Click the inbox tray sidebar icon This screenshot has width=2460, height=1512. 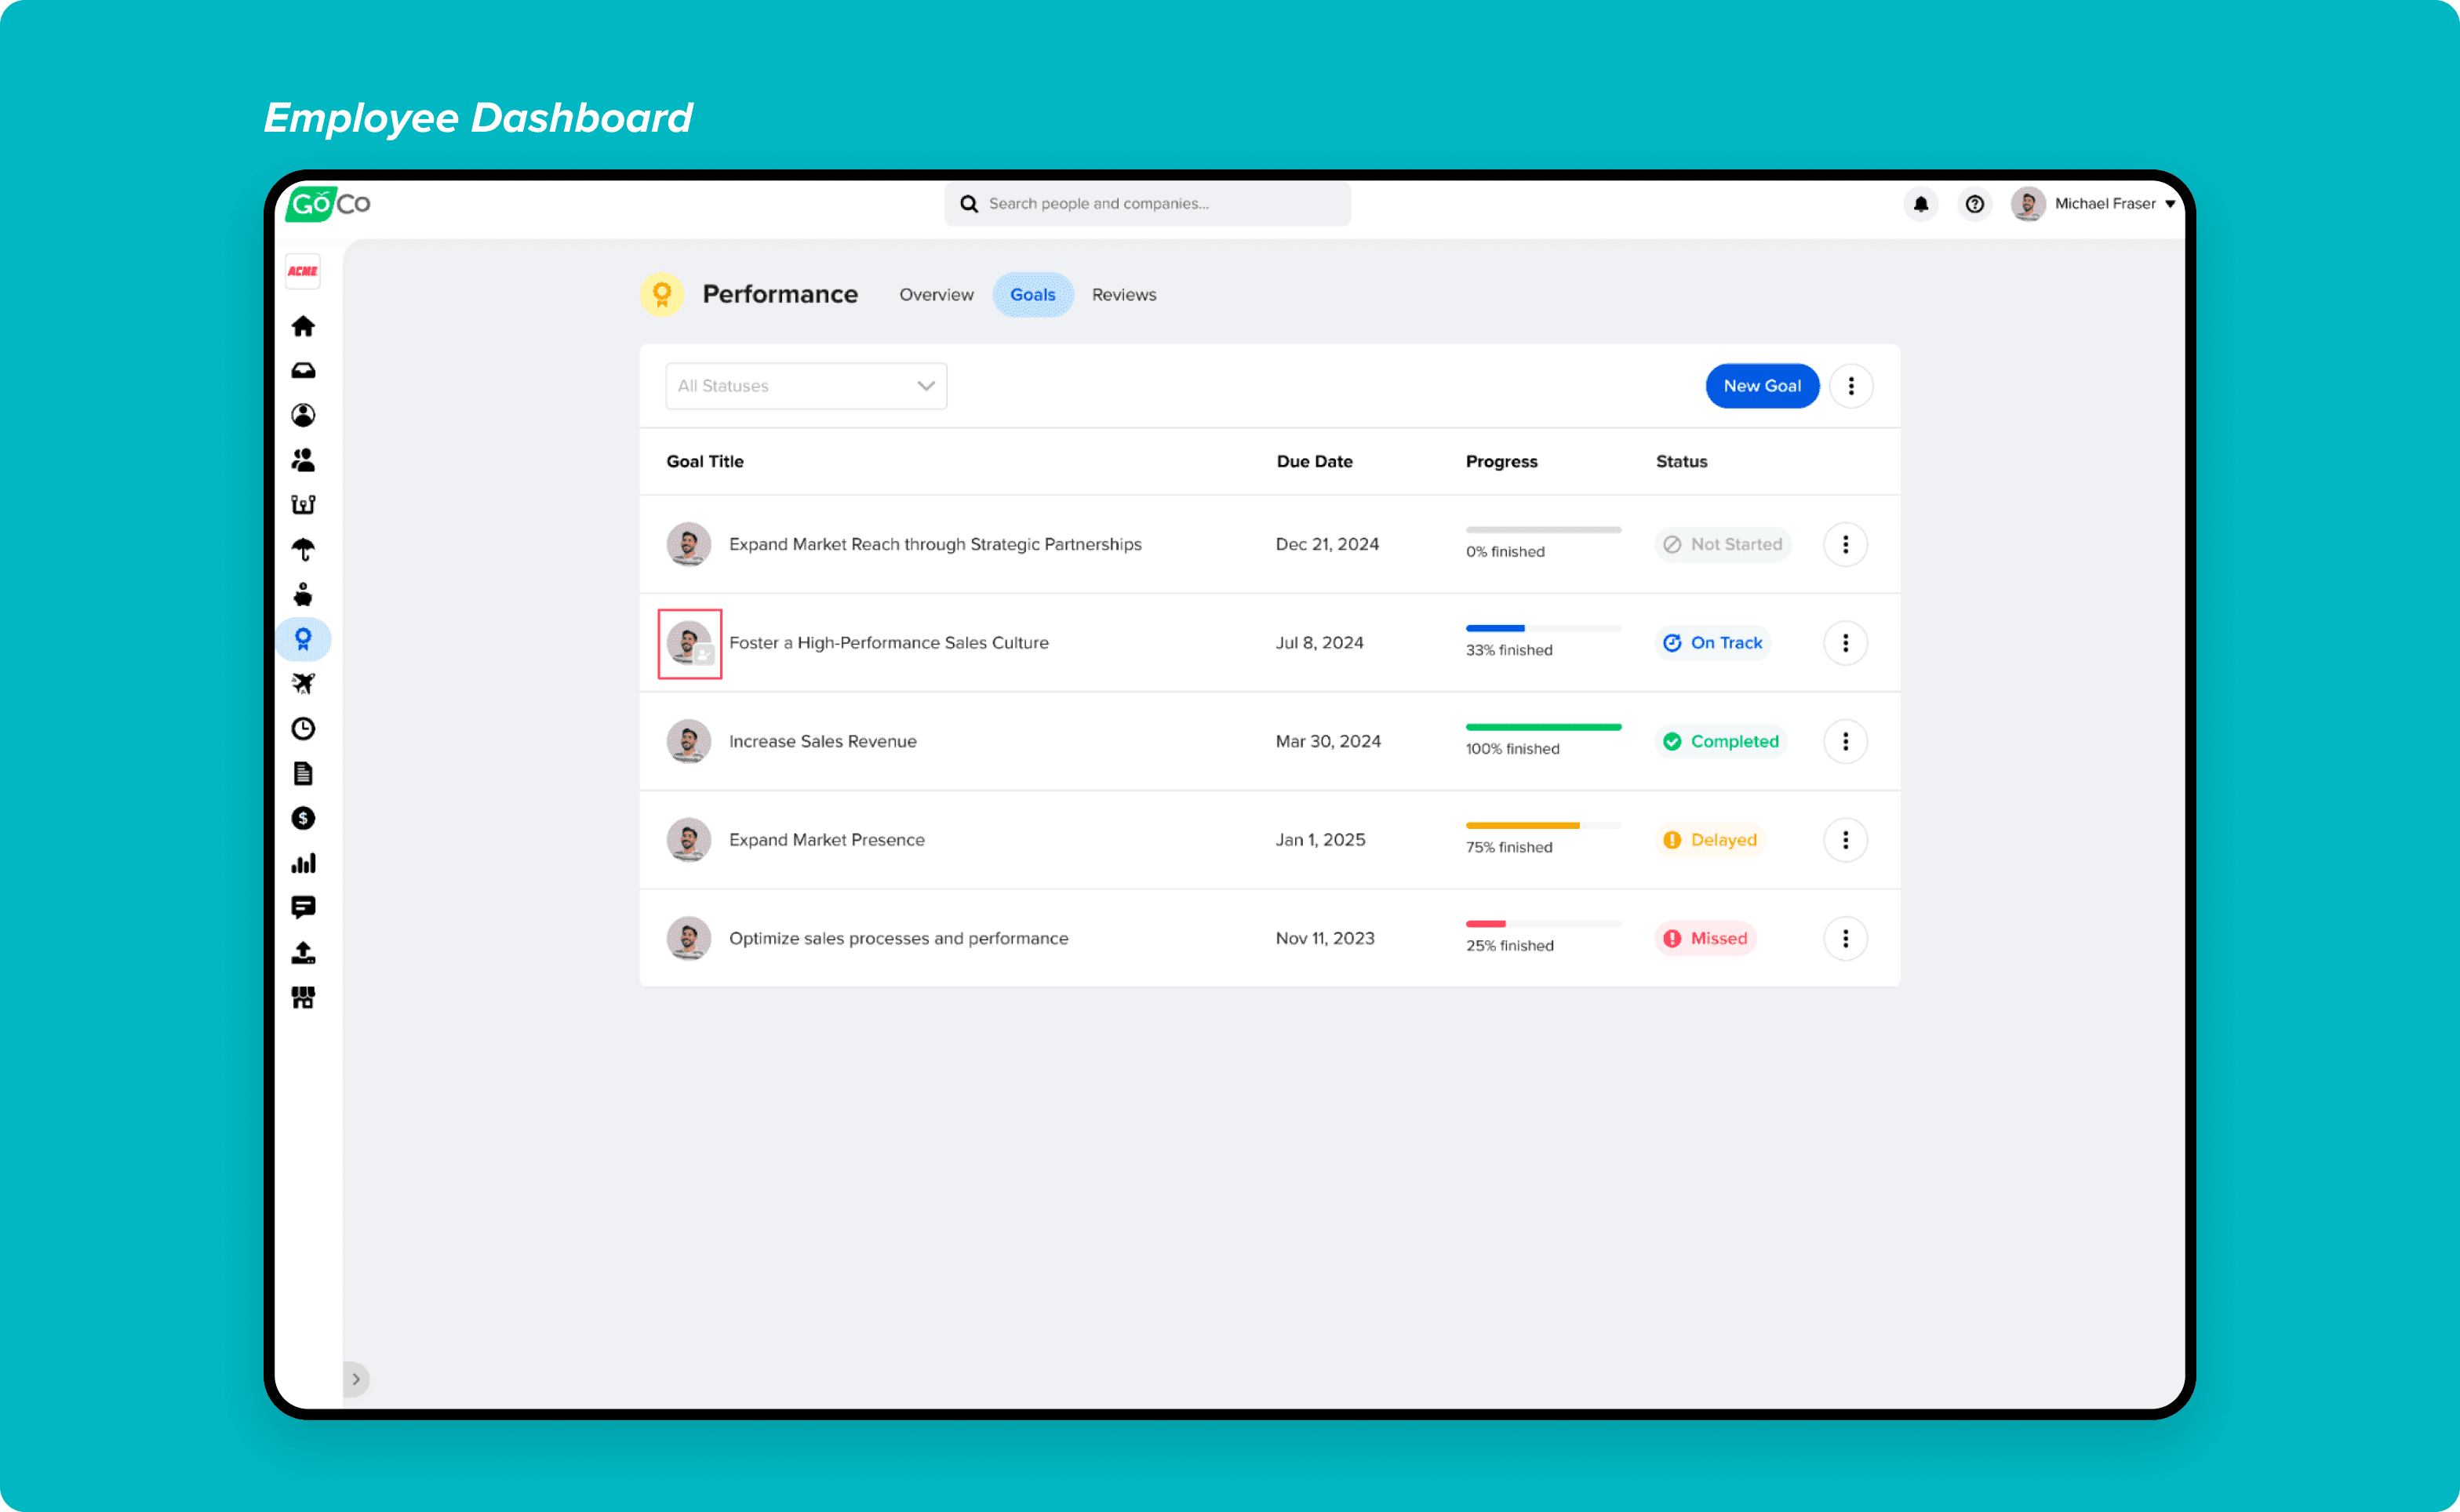pyautogui.click(x=303, y=371)
